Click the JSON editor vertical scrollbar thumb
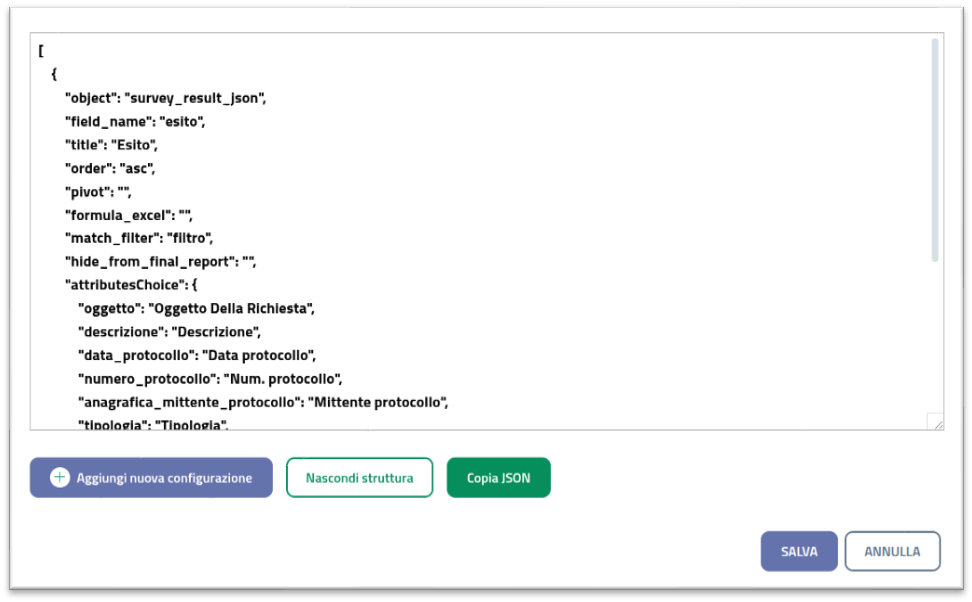972x602 pixels. 935,150
